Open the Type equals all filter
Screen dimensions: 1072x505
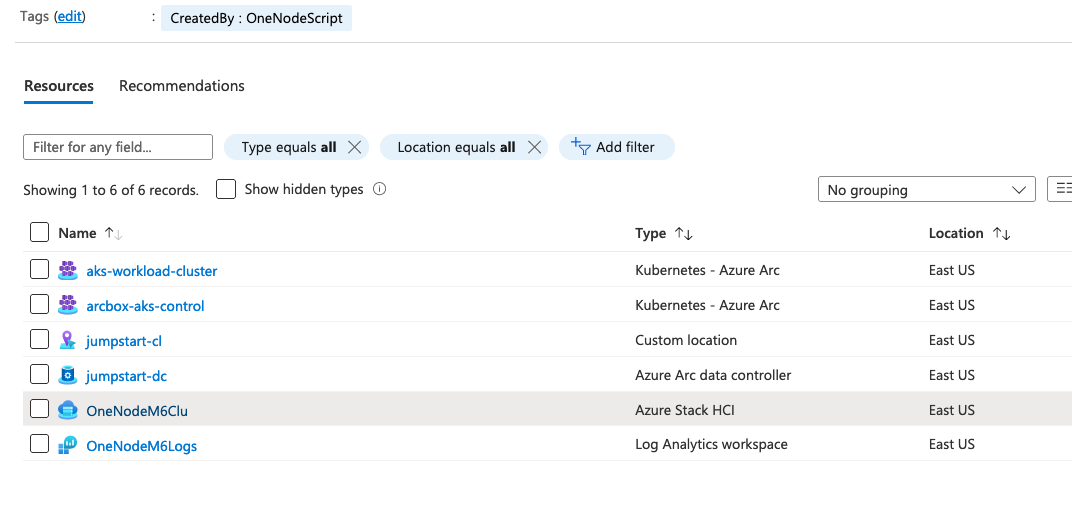tap(289, 147)
